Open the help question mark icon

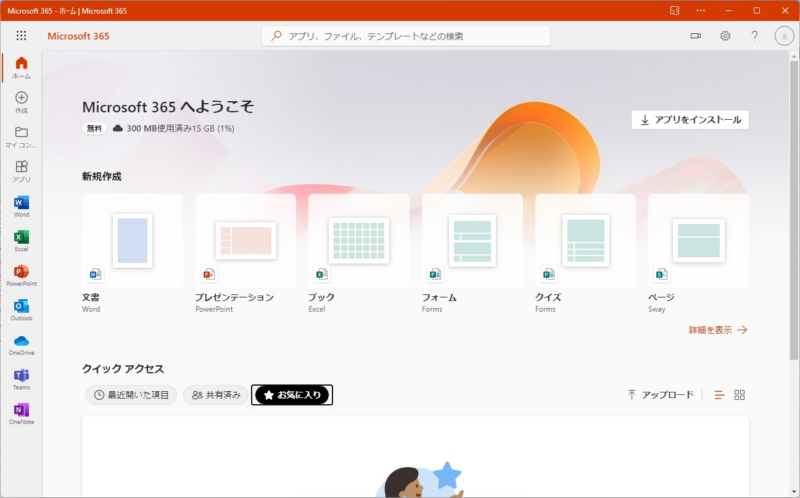754,36
